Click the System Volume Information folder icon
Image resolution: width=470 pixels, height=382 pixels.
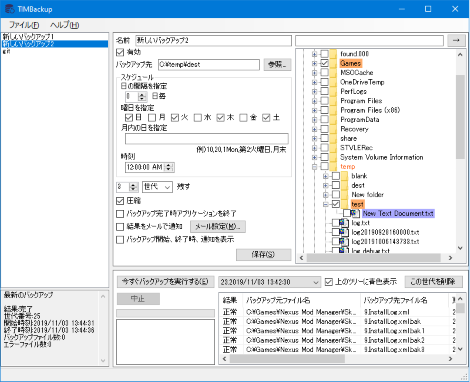point(333,157)
